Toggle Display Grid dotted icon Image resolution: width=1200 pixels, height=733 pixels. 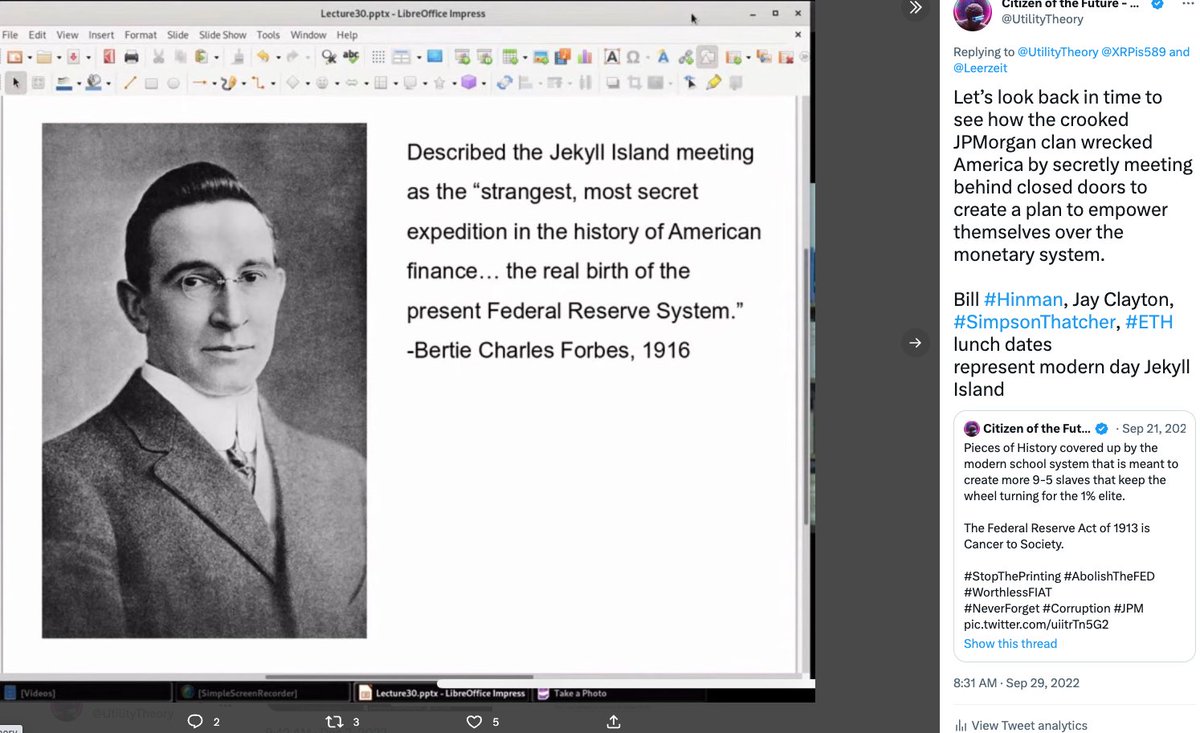pos(378,57)
